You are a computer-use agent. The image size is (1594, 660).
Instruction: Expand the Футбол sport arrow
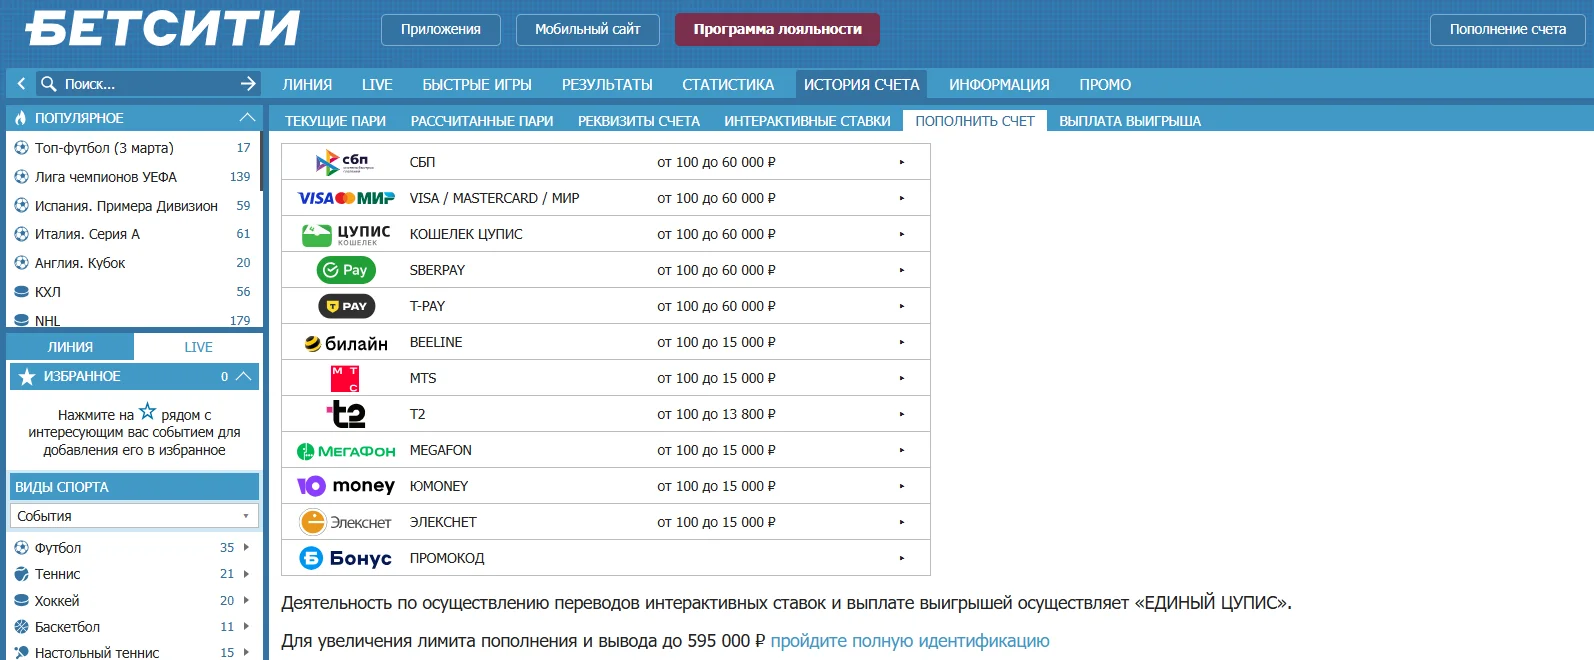(246, 548)
